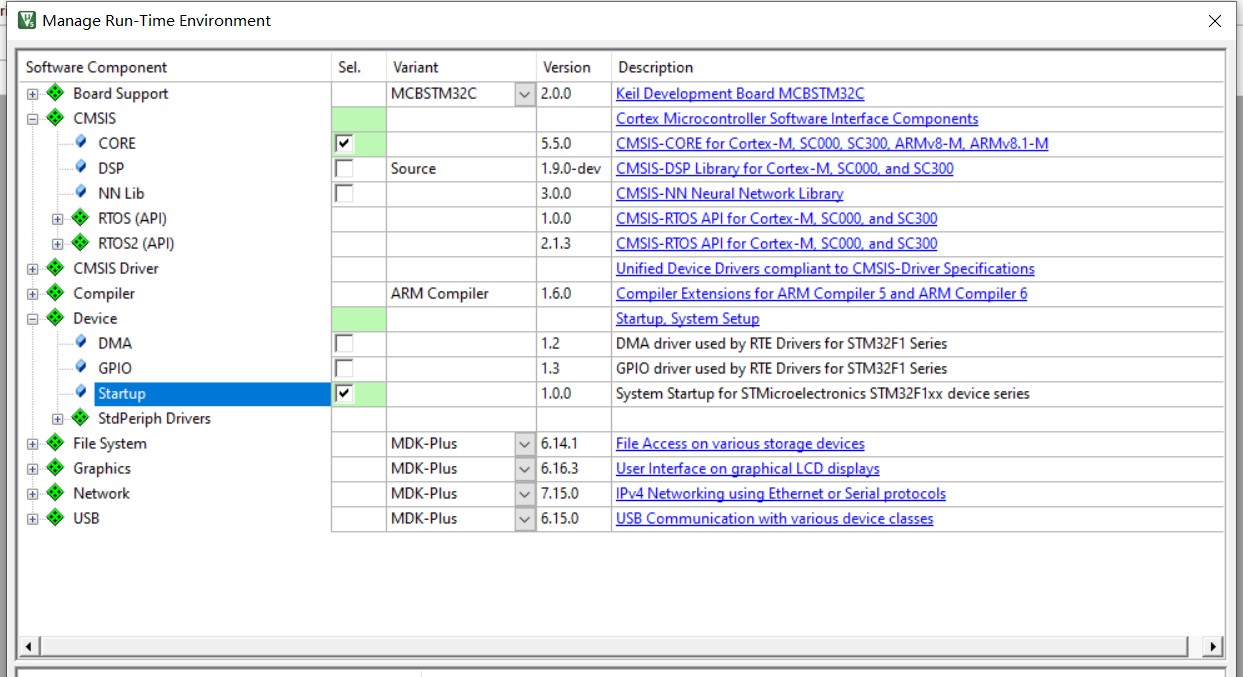The width and height of the screenshot is (1243, 677).
Task: Open IPv4 Networking using Ethernet link
Action: pos(780,494)
